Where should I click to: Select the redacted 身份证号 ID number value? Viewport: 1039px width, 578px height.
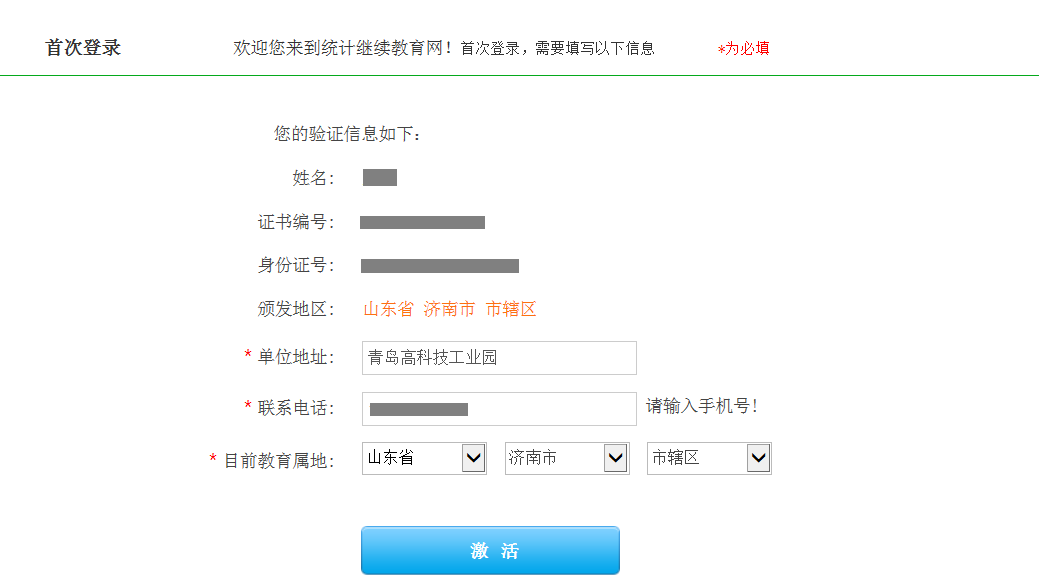[x=439, y=266]
